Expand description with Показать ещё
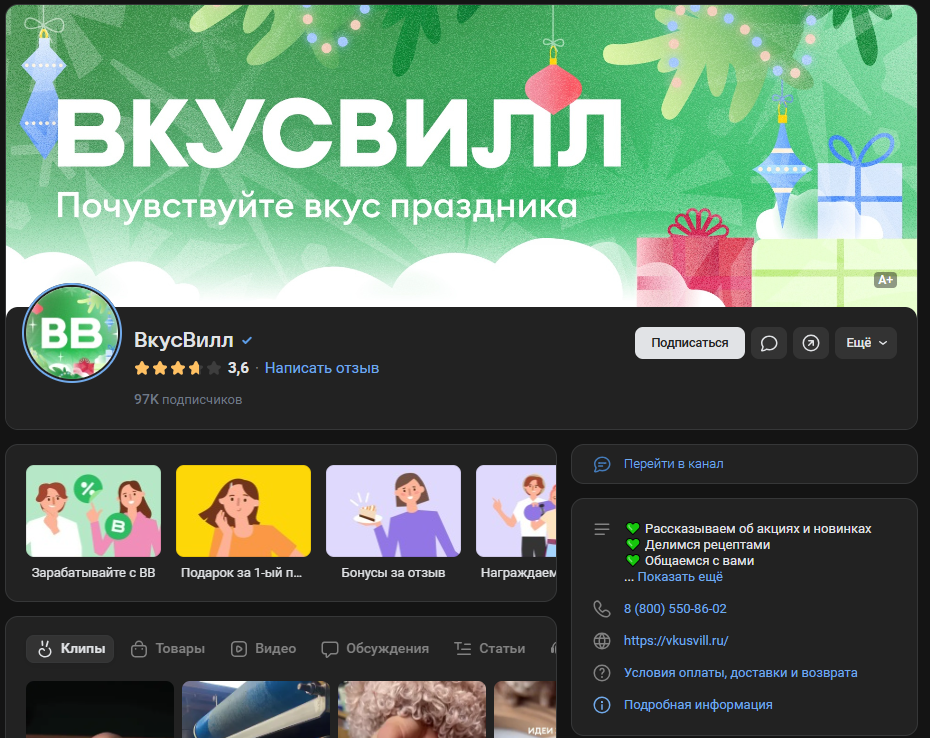 point(680,577)
